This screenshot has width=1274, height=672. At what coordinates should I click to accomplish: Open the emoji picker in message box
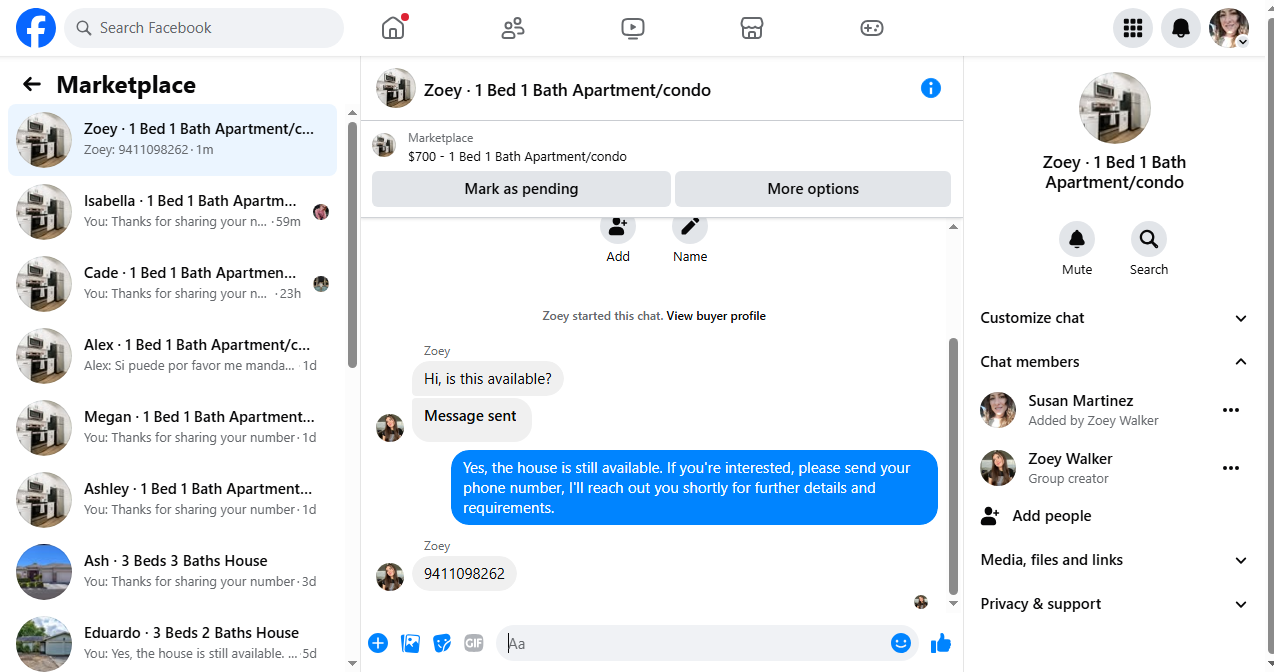(901, 643)
